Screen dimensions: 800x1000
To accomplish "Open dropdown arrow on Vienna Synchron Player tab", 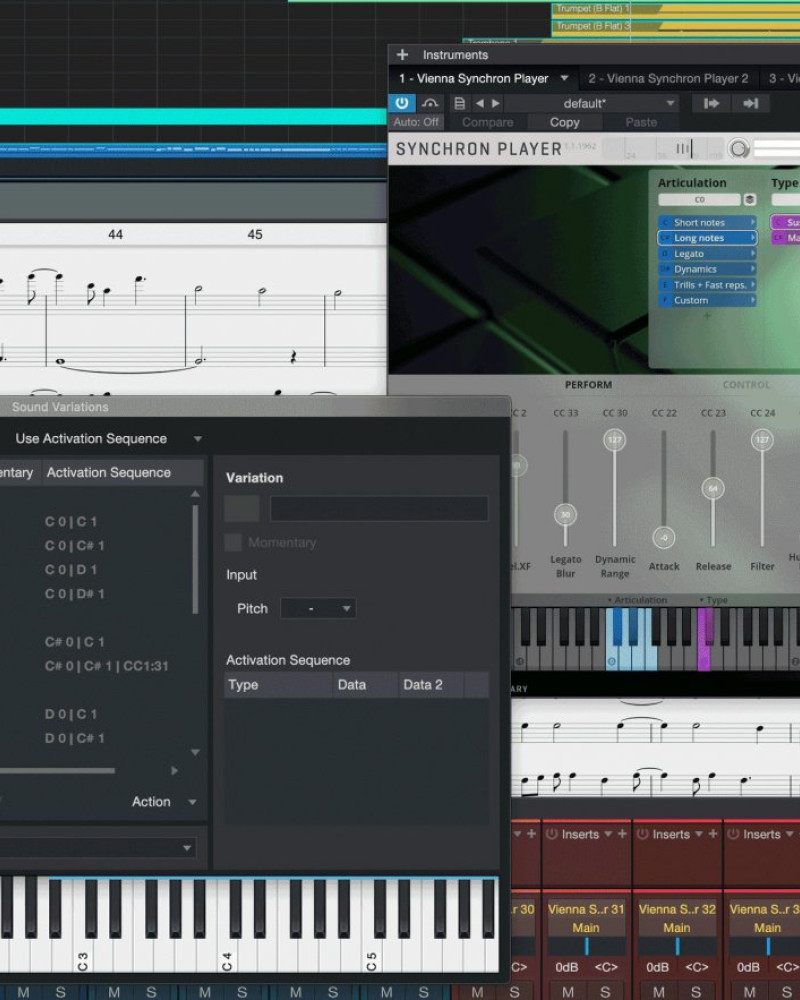I will tap(565, 78).
